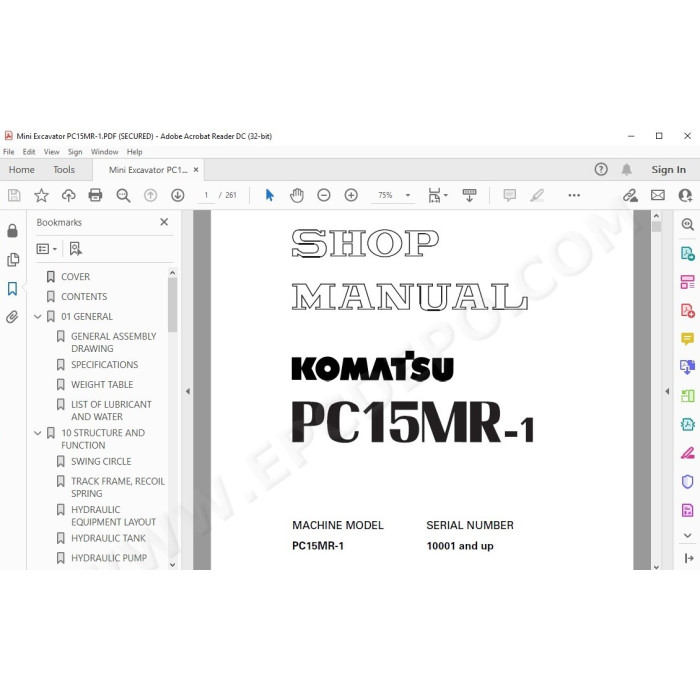The width and height of the screenshot is (700, 700).
Task: Click the Share link icon
Action: point(630,195)
